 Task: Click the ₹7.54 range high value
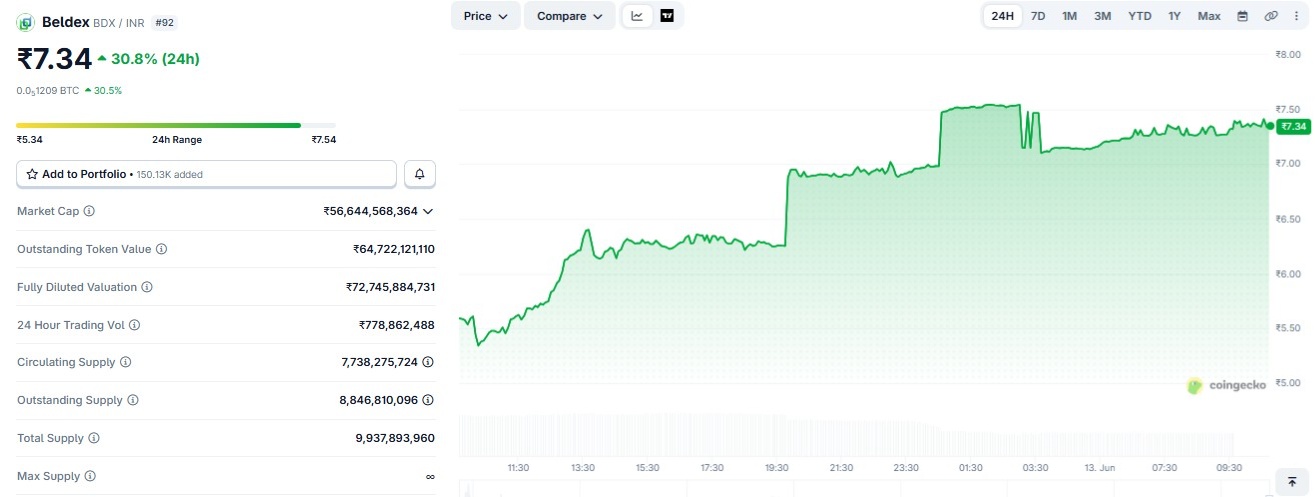(323, 139)
